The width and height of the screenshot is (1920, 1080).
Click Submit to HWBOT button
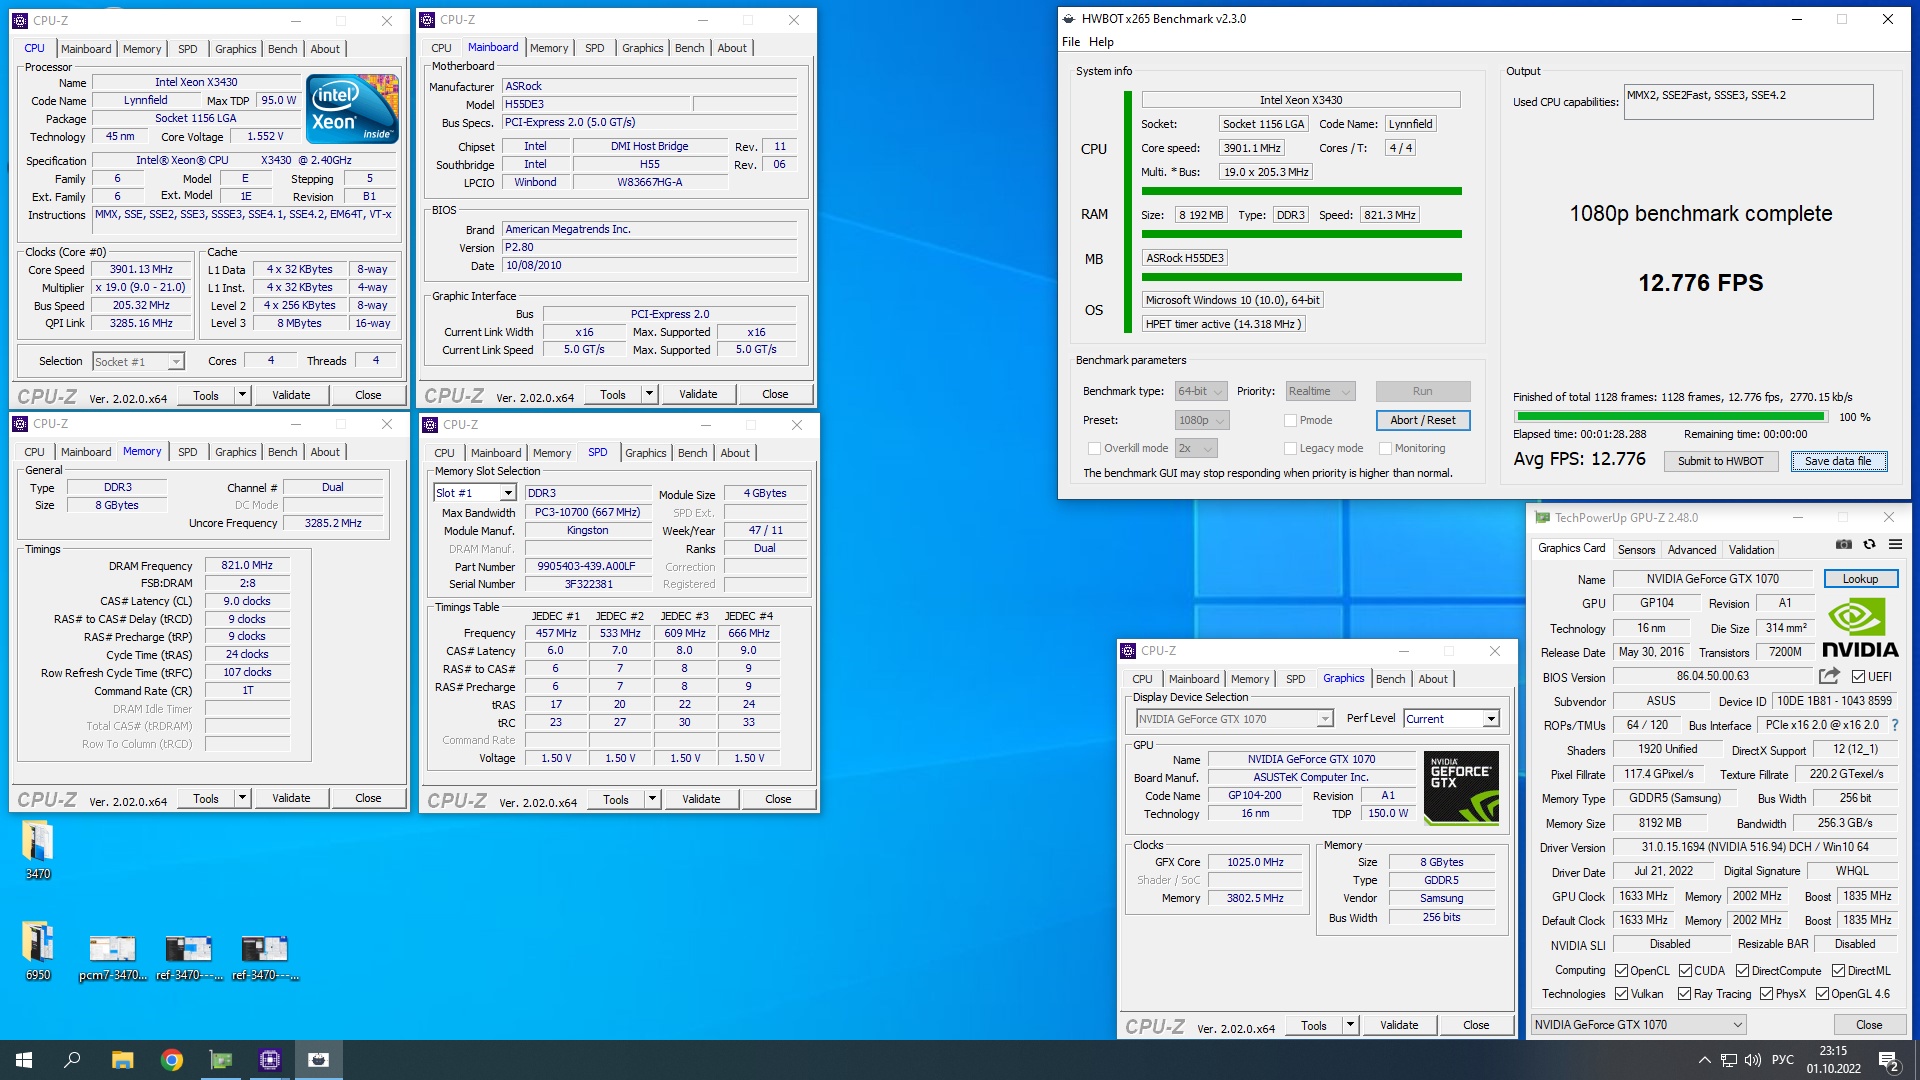click(x=1720, y=461)
